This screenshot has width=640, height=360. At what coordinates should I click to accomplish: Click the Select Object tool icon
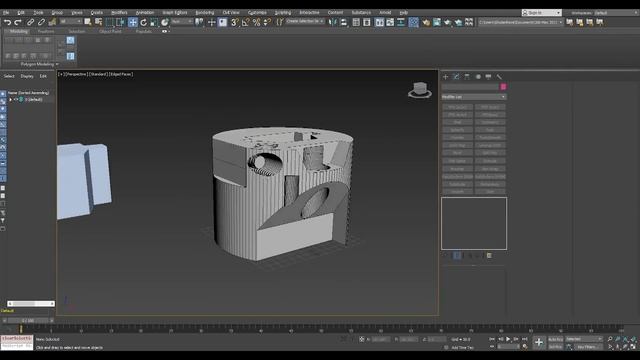pos(88,22)
